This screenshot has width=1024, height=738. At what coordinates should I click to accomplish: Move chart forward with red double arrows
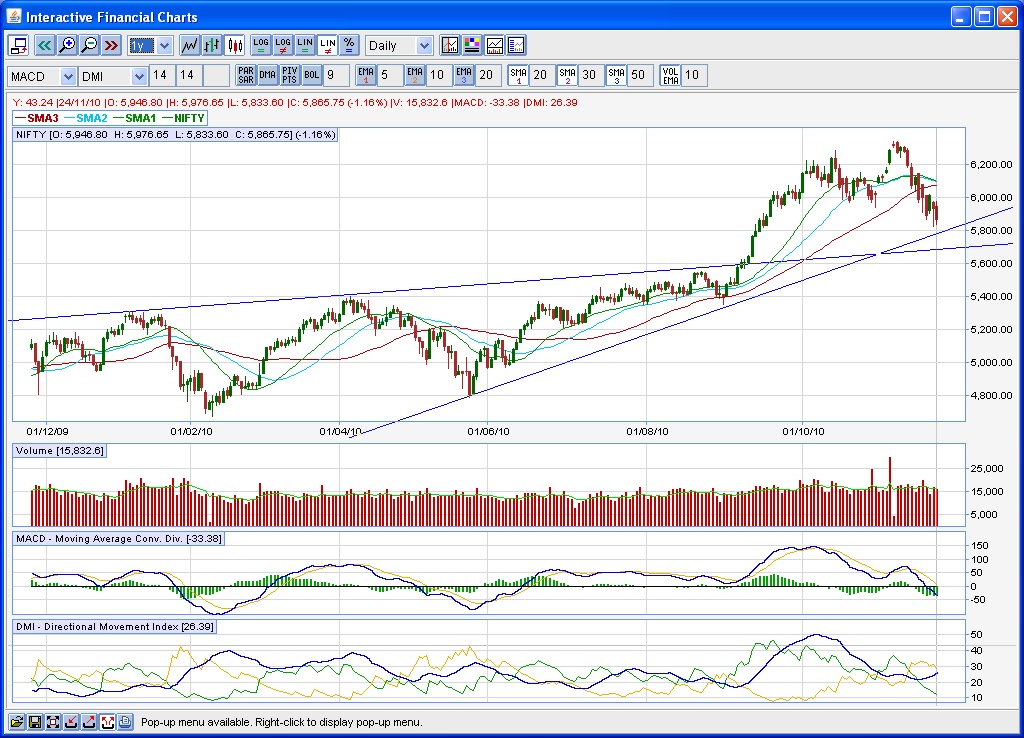(112, 45)
